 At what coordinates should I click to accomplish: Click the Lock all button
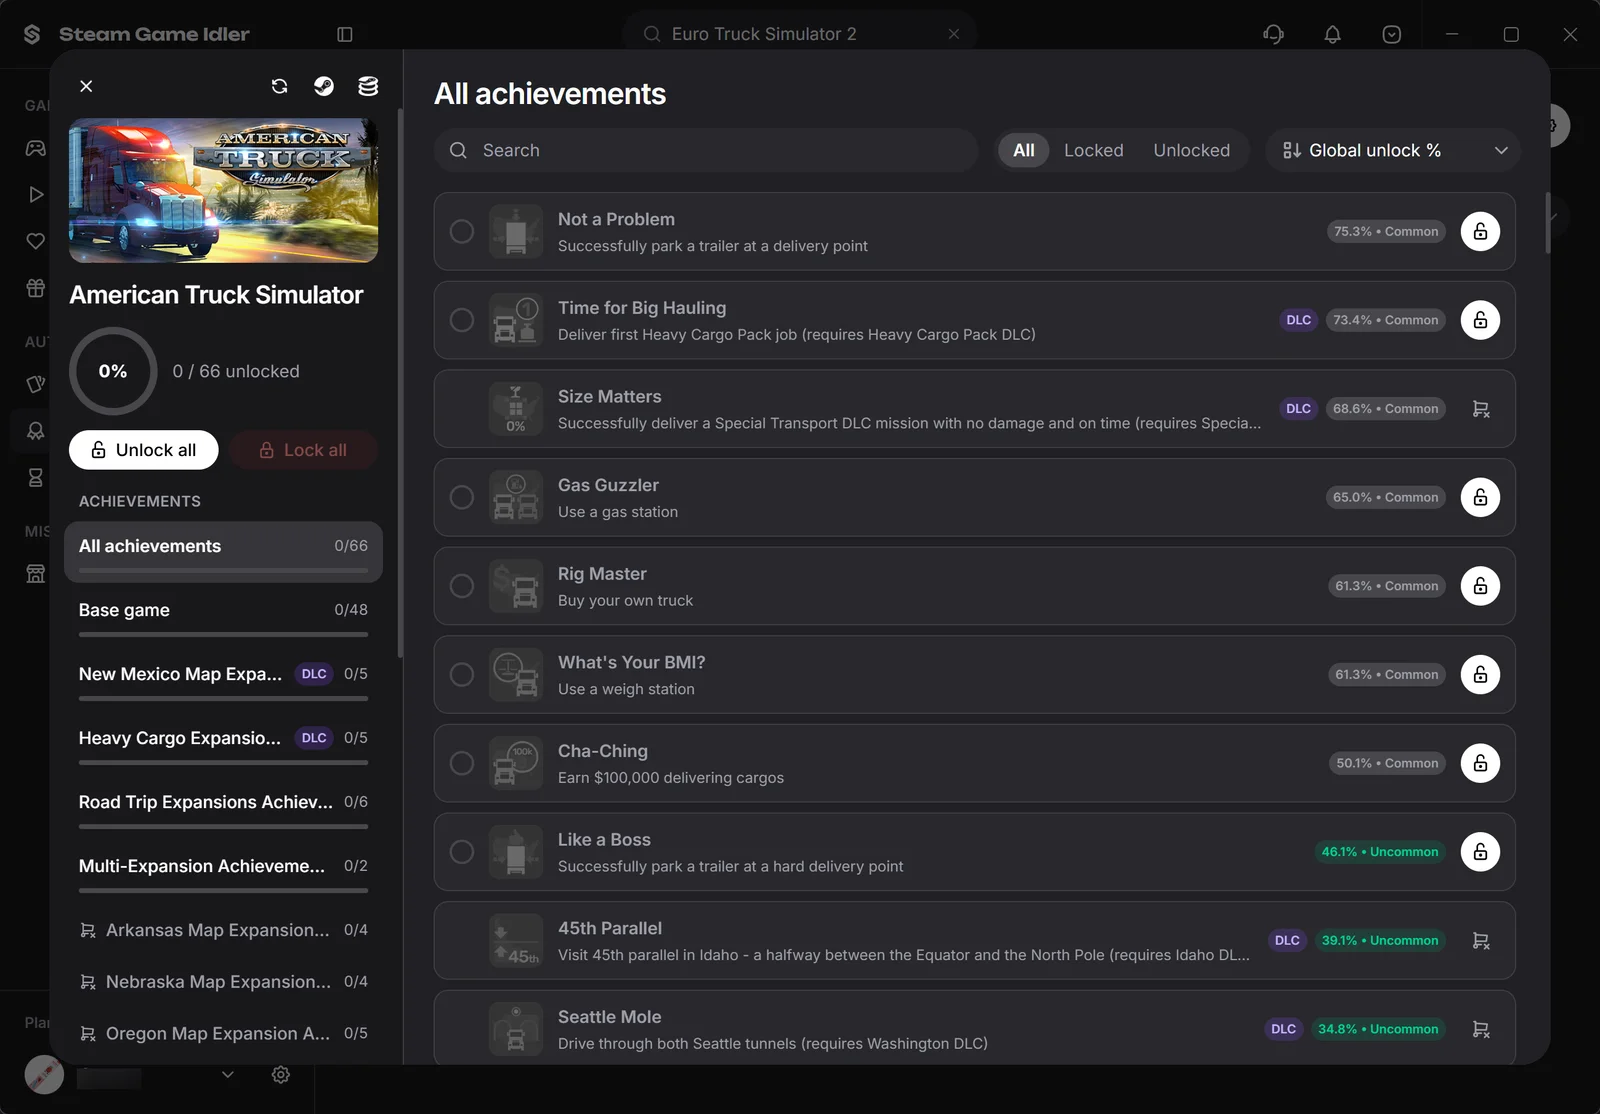303,450
